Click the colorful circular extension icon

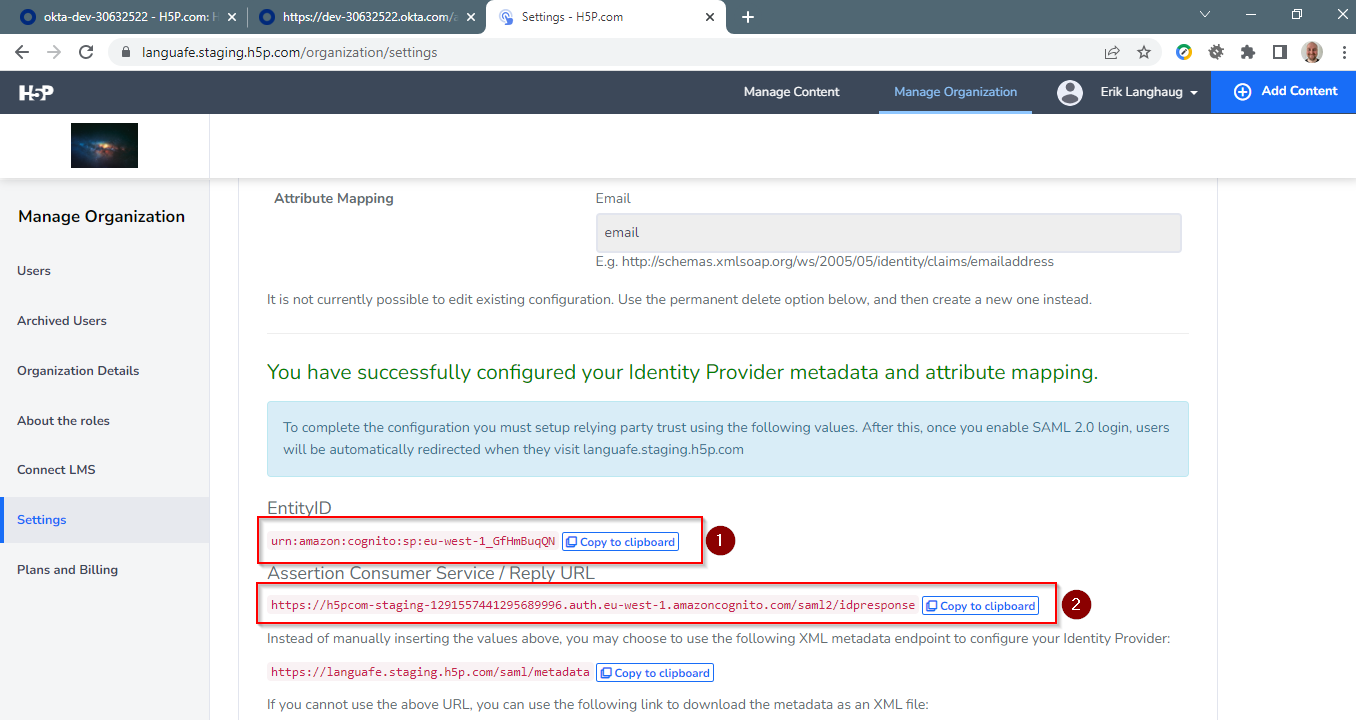[x=1184, y=52]
